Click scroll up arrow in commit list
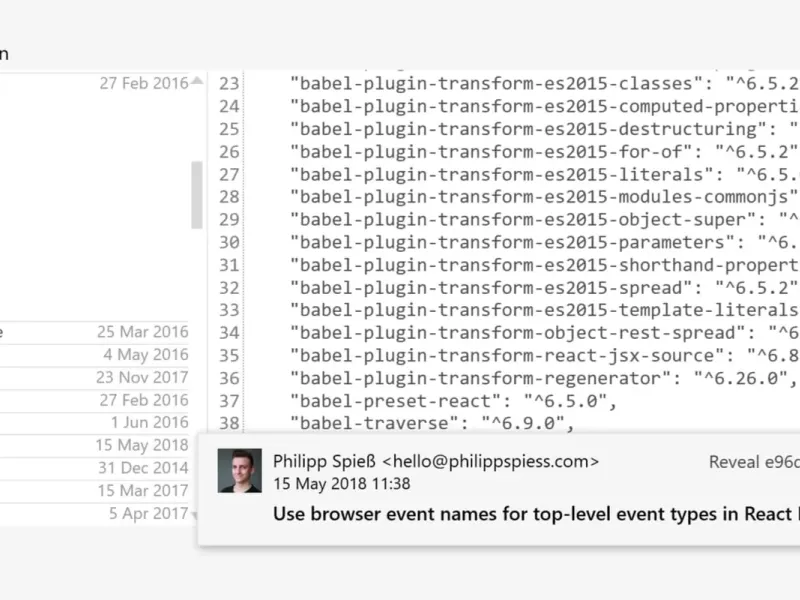The image size is (800, 600). coord(197,81)
